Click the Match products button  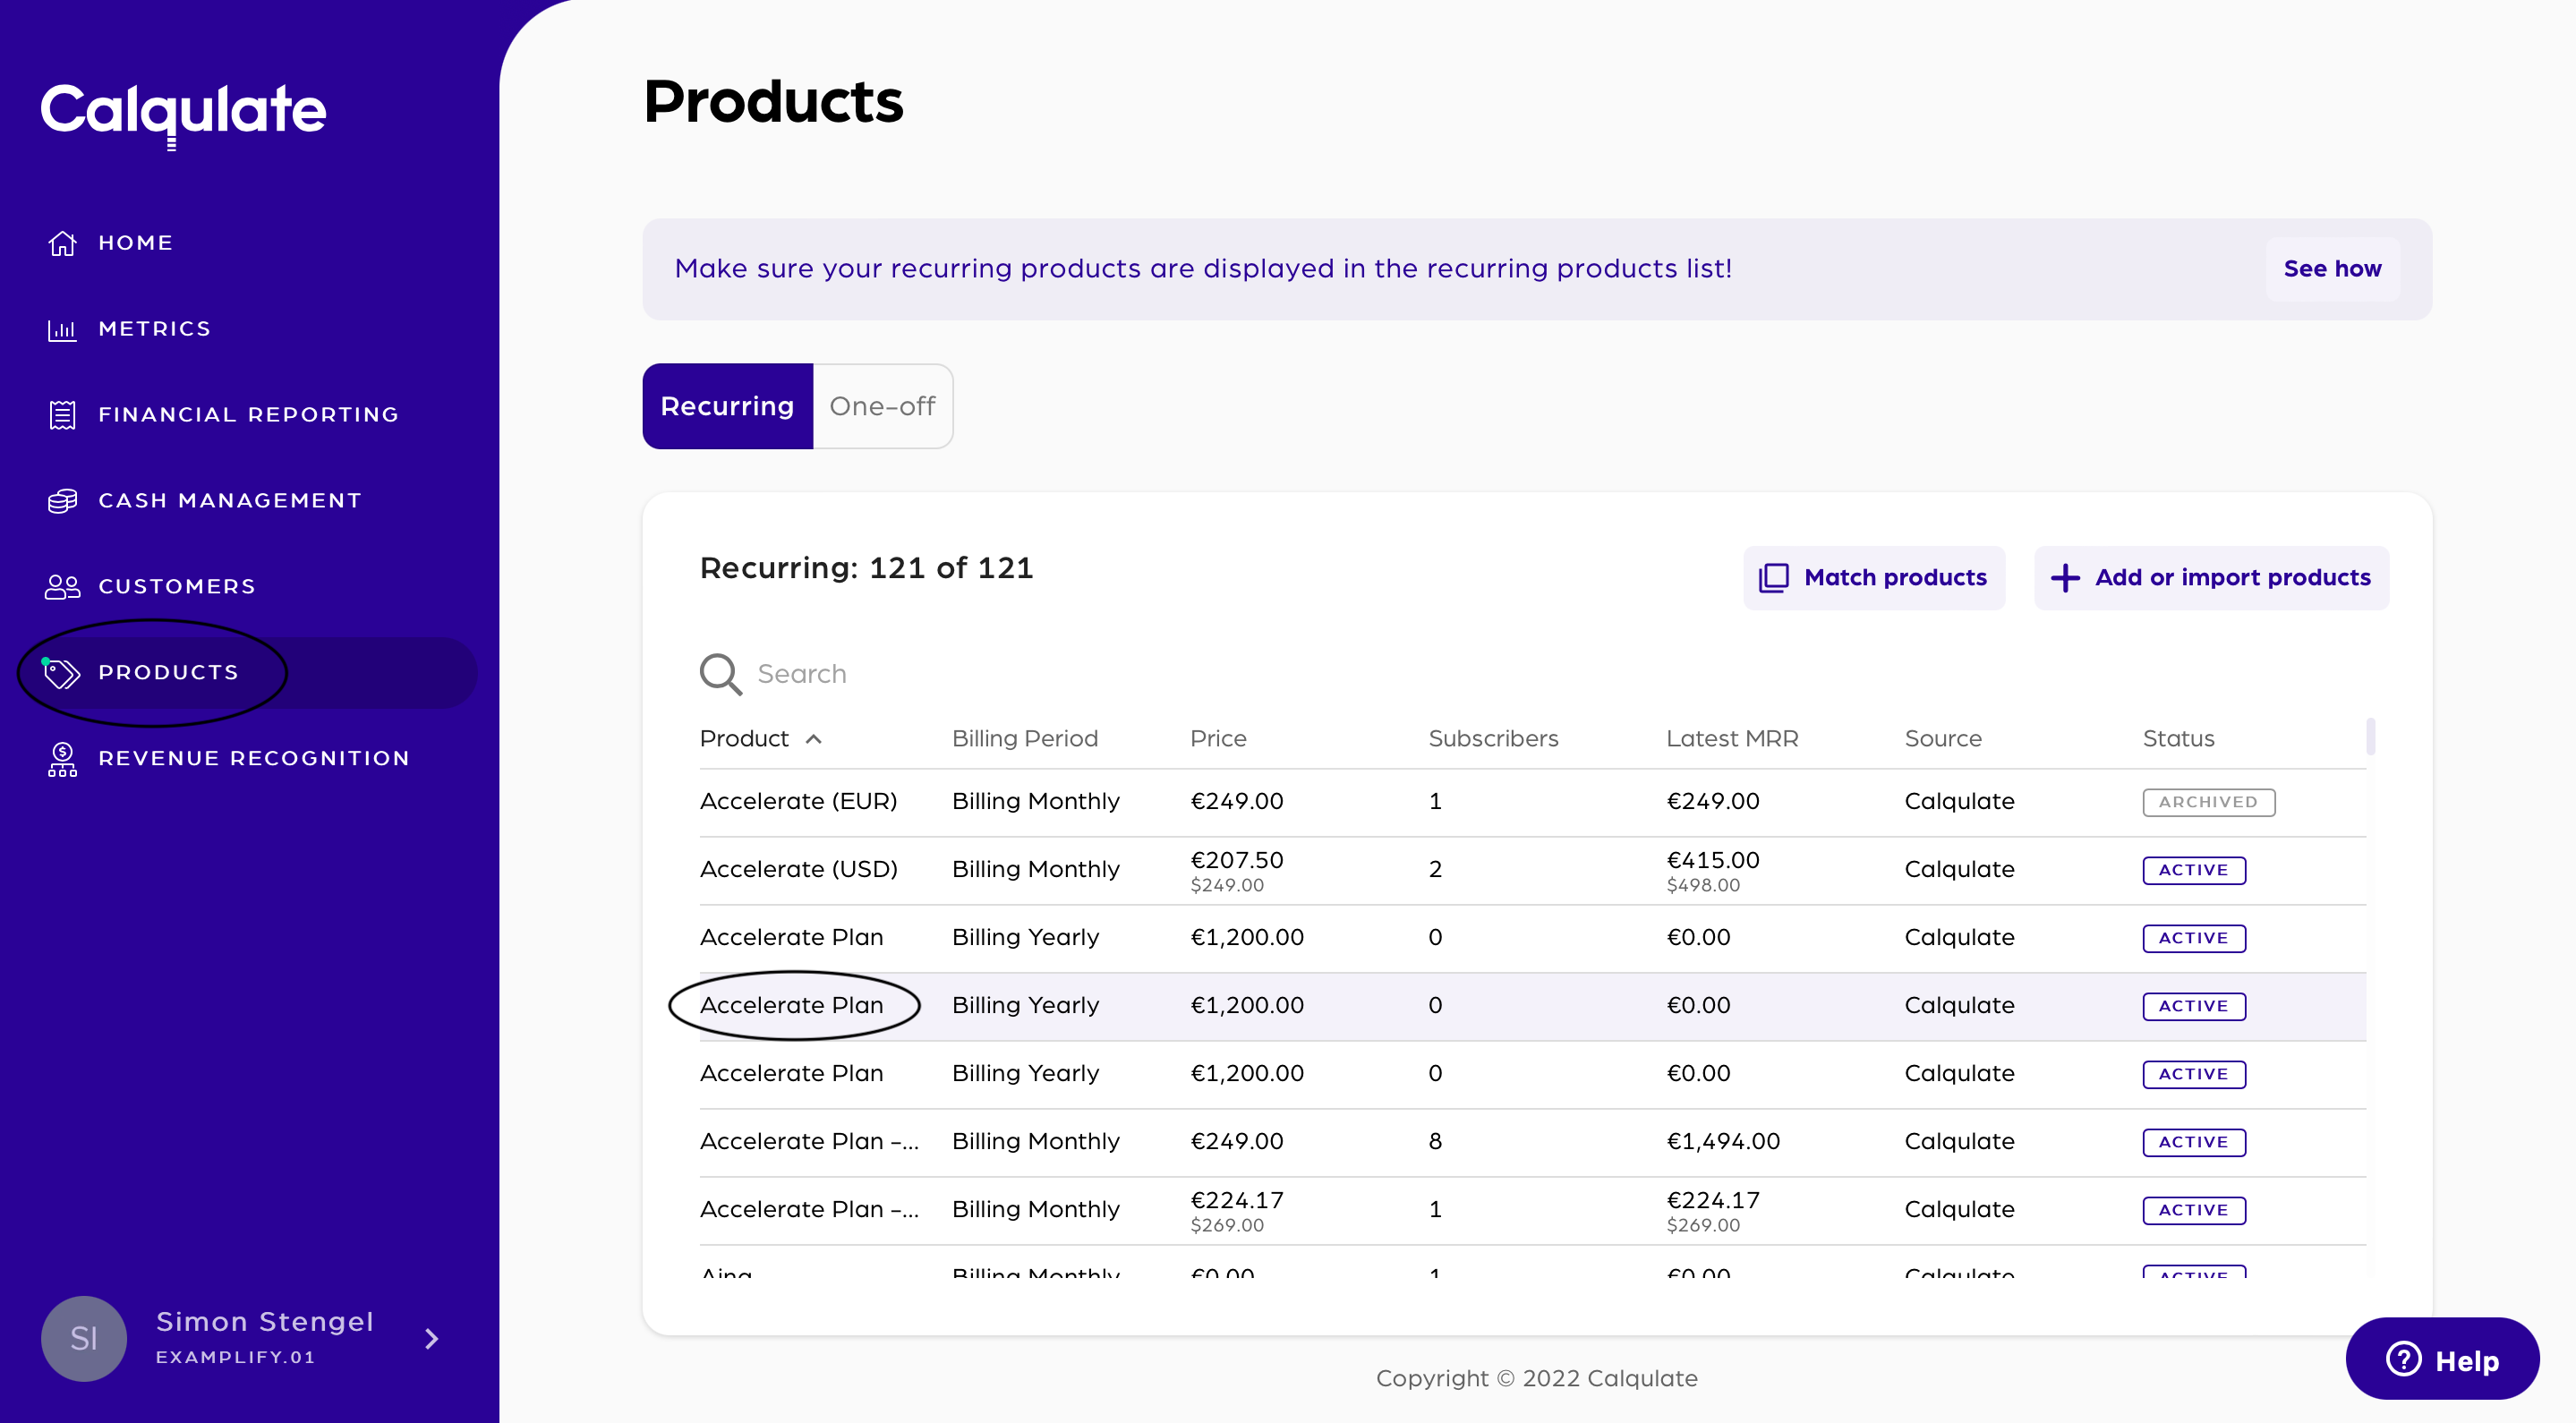[x=1874, y=578]
